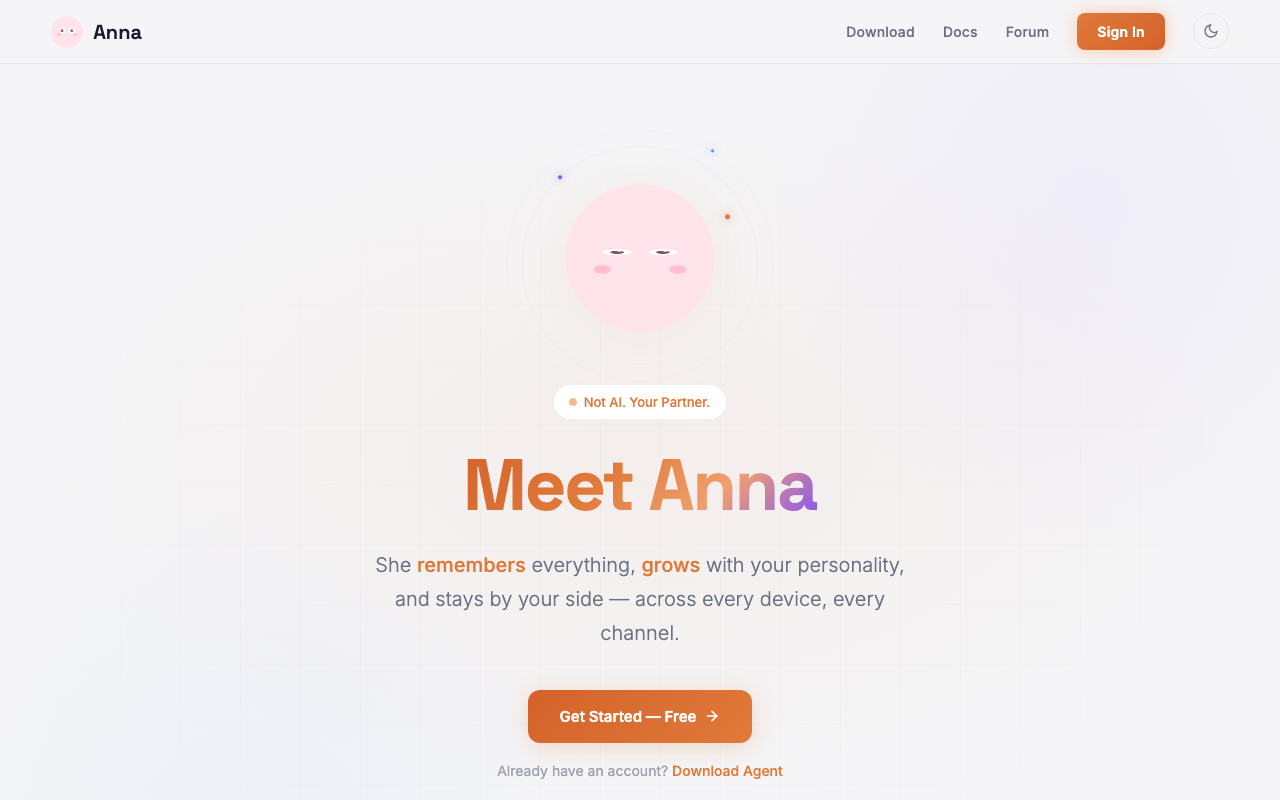Screen dimensions: 1280x800
Task: Click the highlighted word grows
Action: pos(671,565)
